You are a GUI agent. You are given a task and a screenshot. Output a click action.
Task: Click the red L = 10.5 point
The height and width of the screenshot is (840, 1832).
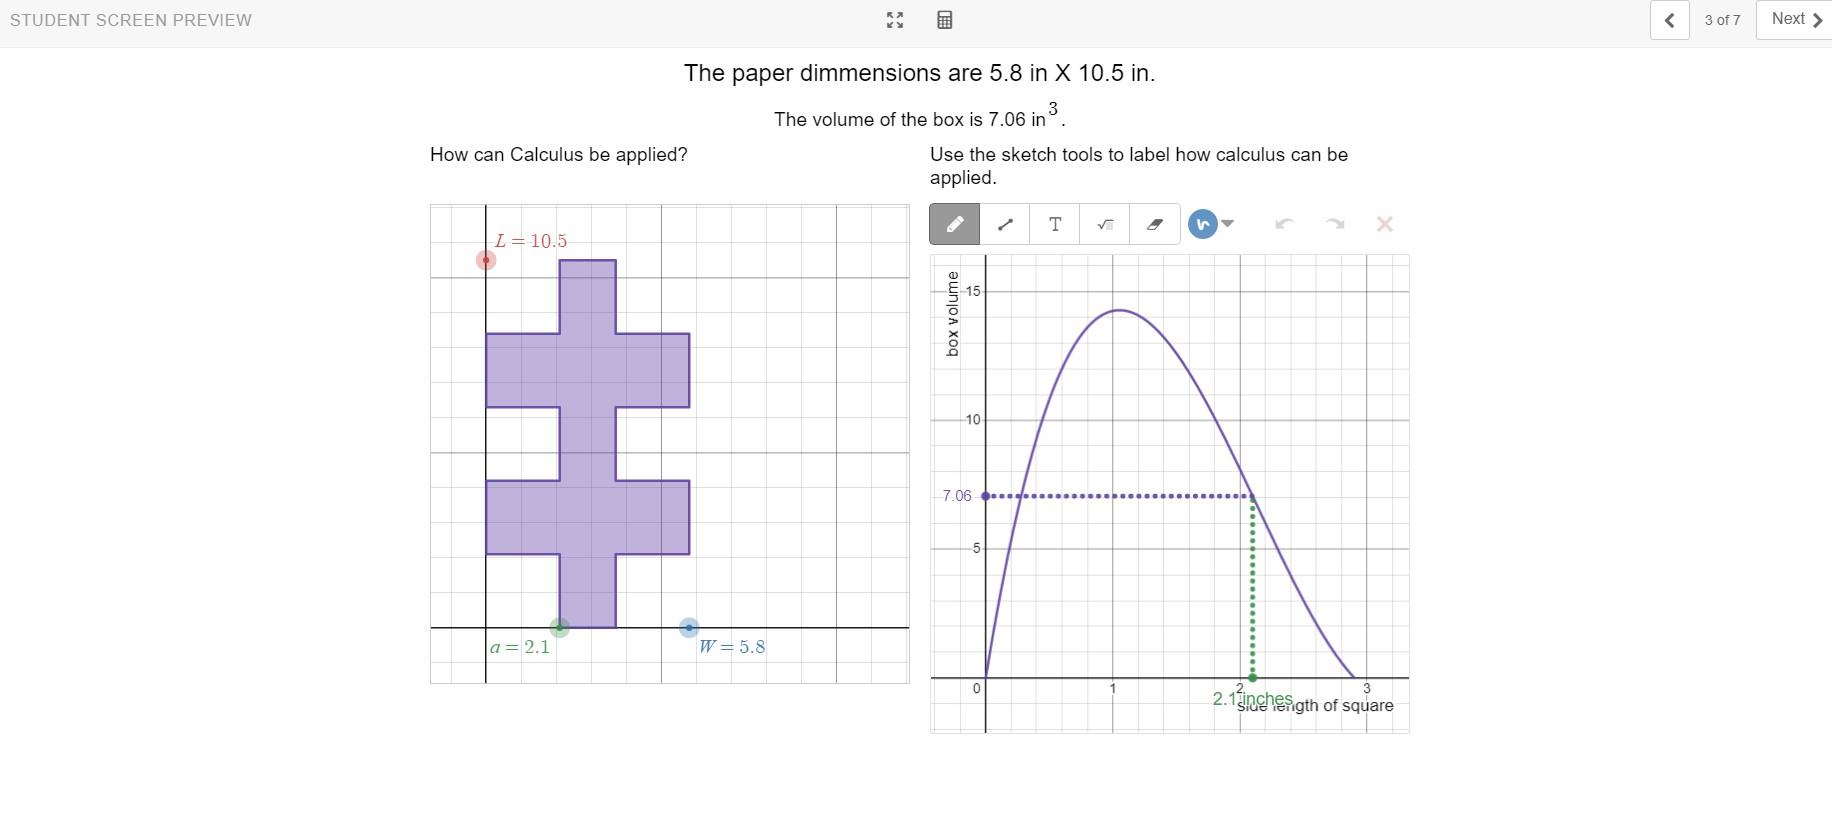(486, 260)
